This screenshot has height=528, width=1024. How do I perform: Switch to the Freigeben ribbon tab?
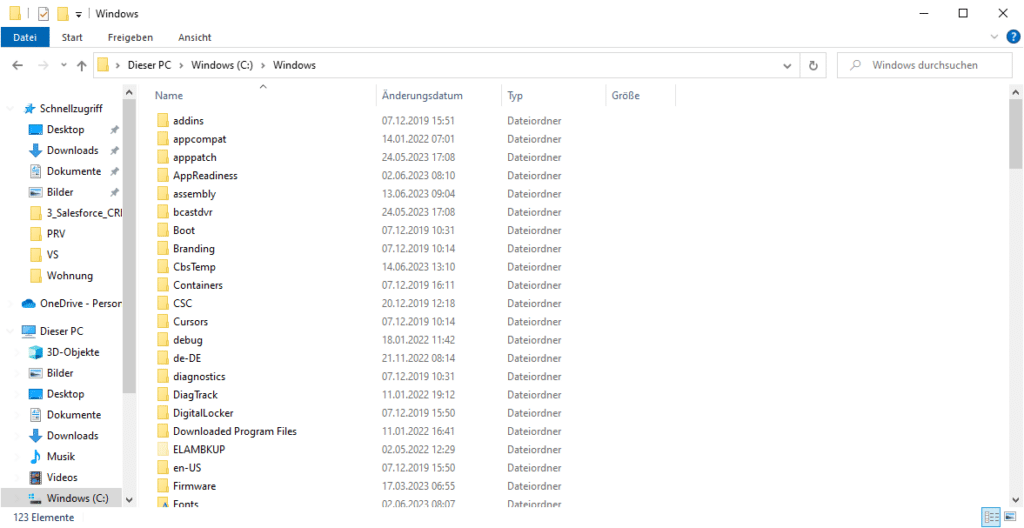130,37
